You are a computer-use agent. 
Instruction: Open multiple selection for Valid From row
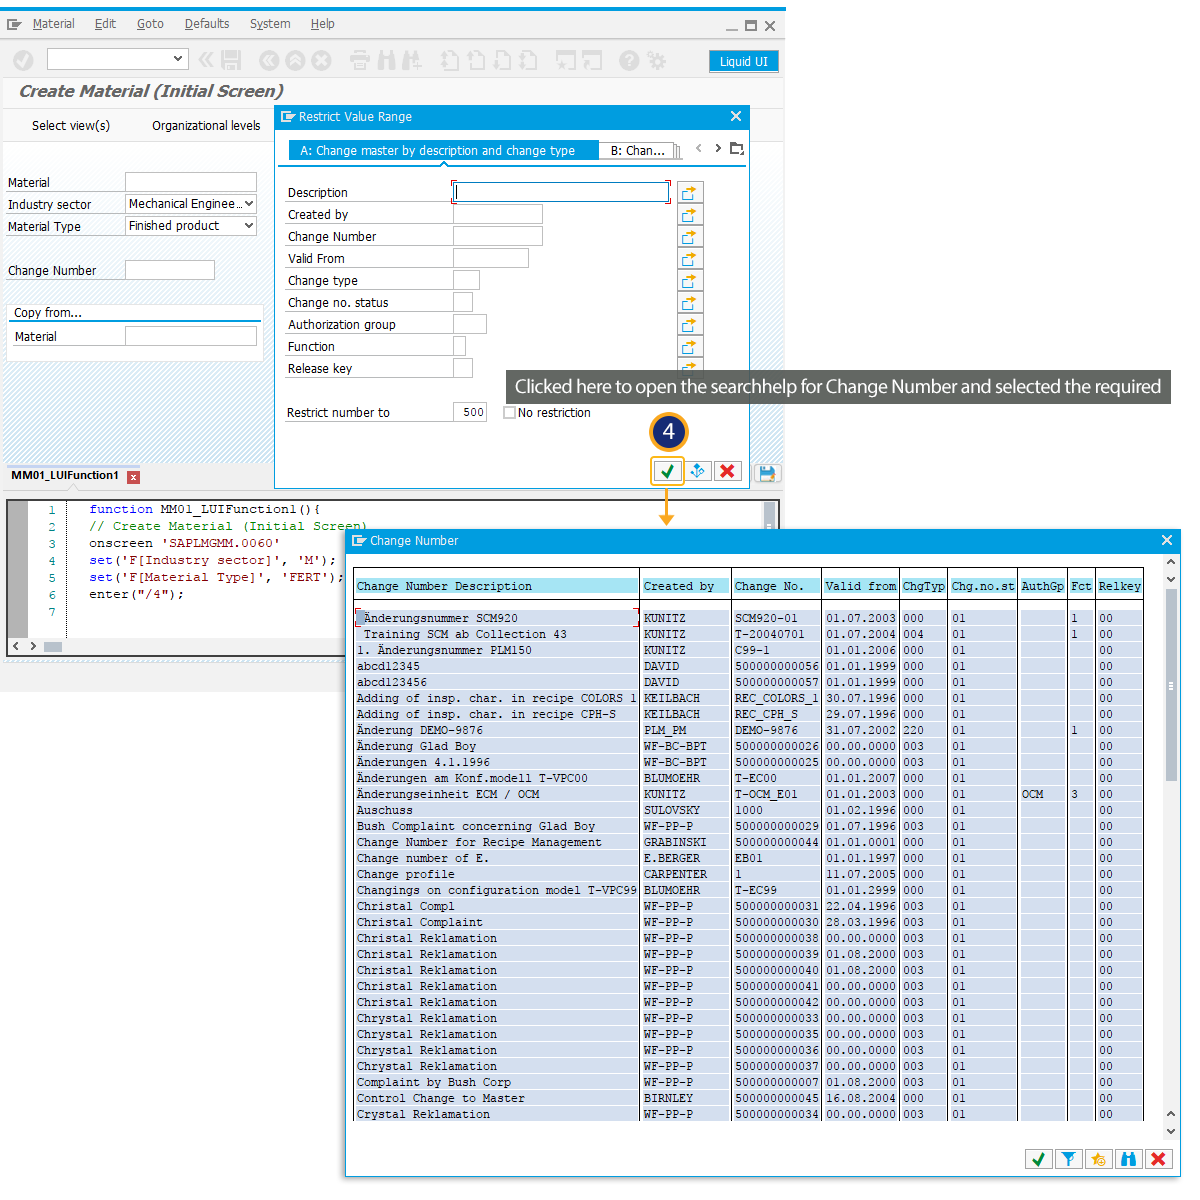(689, 258)
